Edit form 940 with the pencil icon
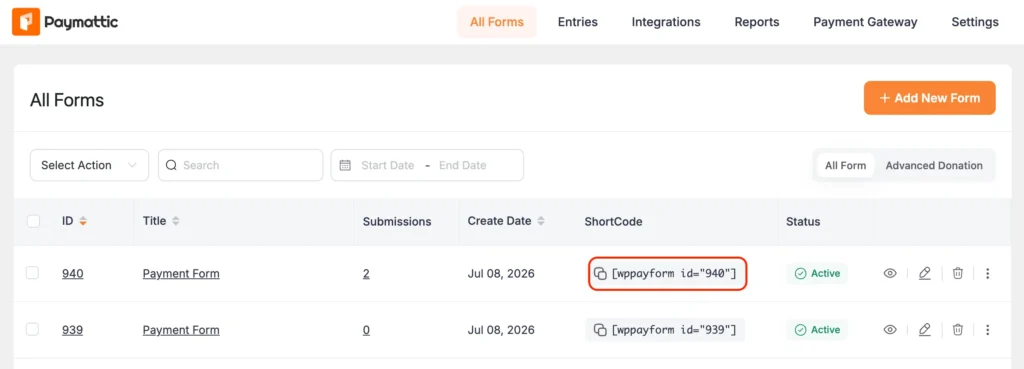Image resolution: width=1024 pixels, height=369 pixels. [x=924, y=274]
